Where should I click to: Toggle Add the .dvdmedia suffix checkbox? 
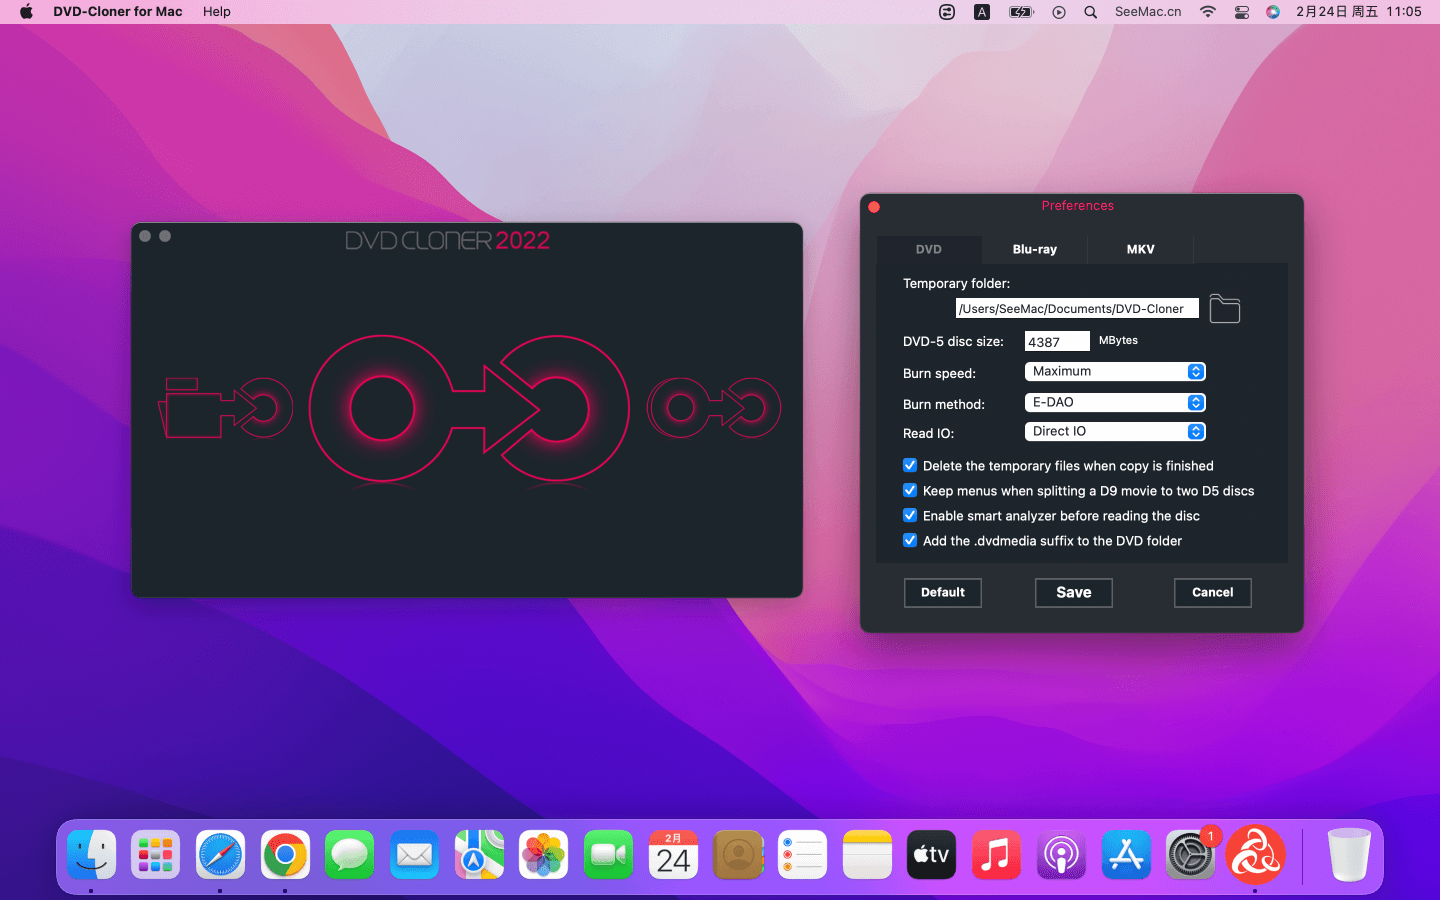point(910,541)
